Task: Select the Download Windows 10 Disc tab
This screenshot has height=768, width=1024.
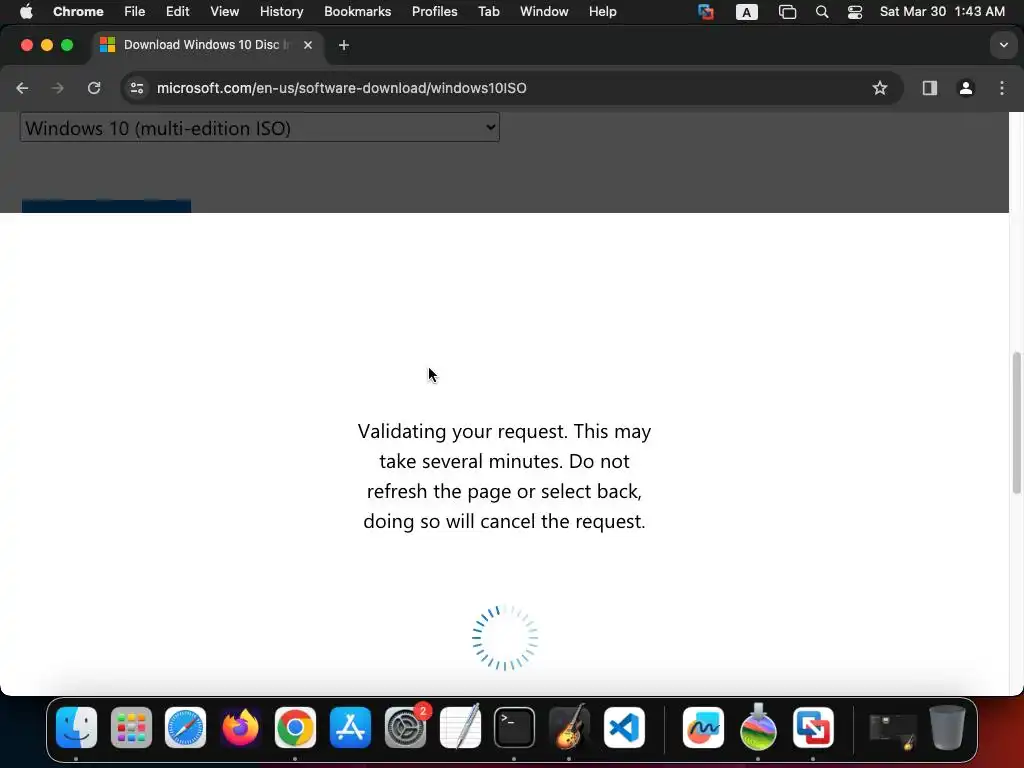Action: 207,45
